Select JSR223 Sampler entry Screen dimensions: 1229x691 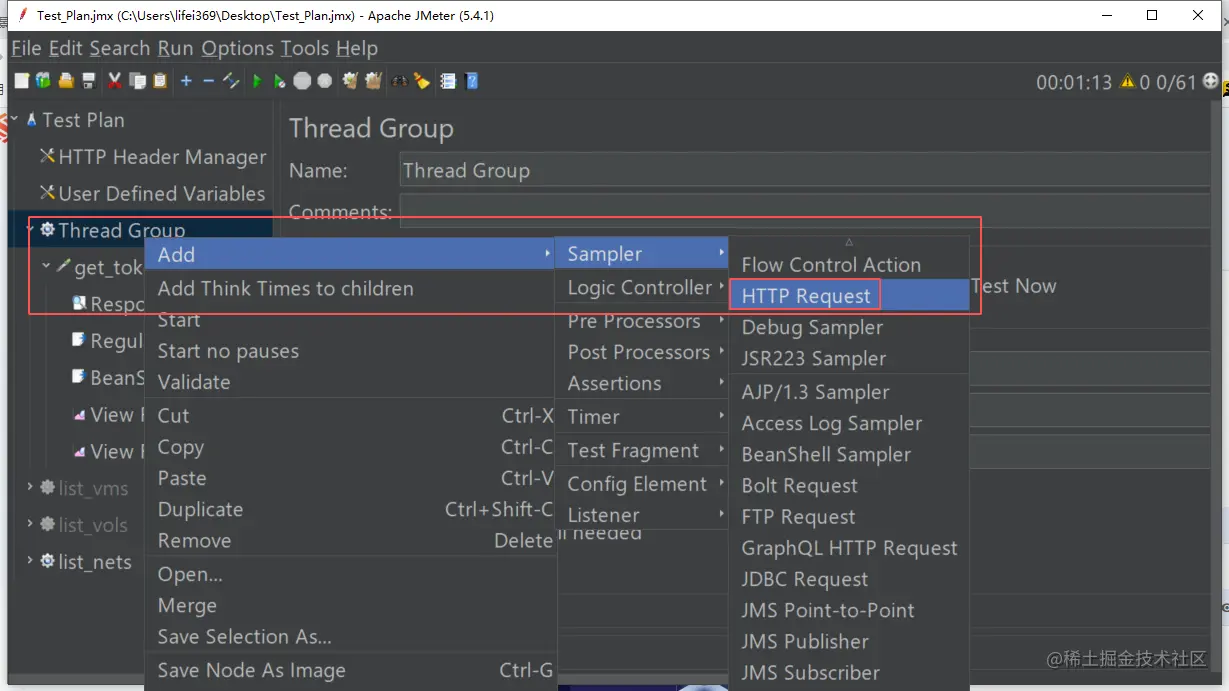pyautogui.click(x=849, y=358)
